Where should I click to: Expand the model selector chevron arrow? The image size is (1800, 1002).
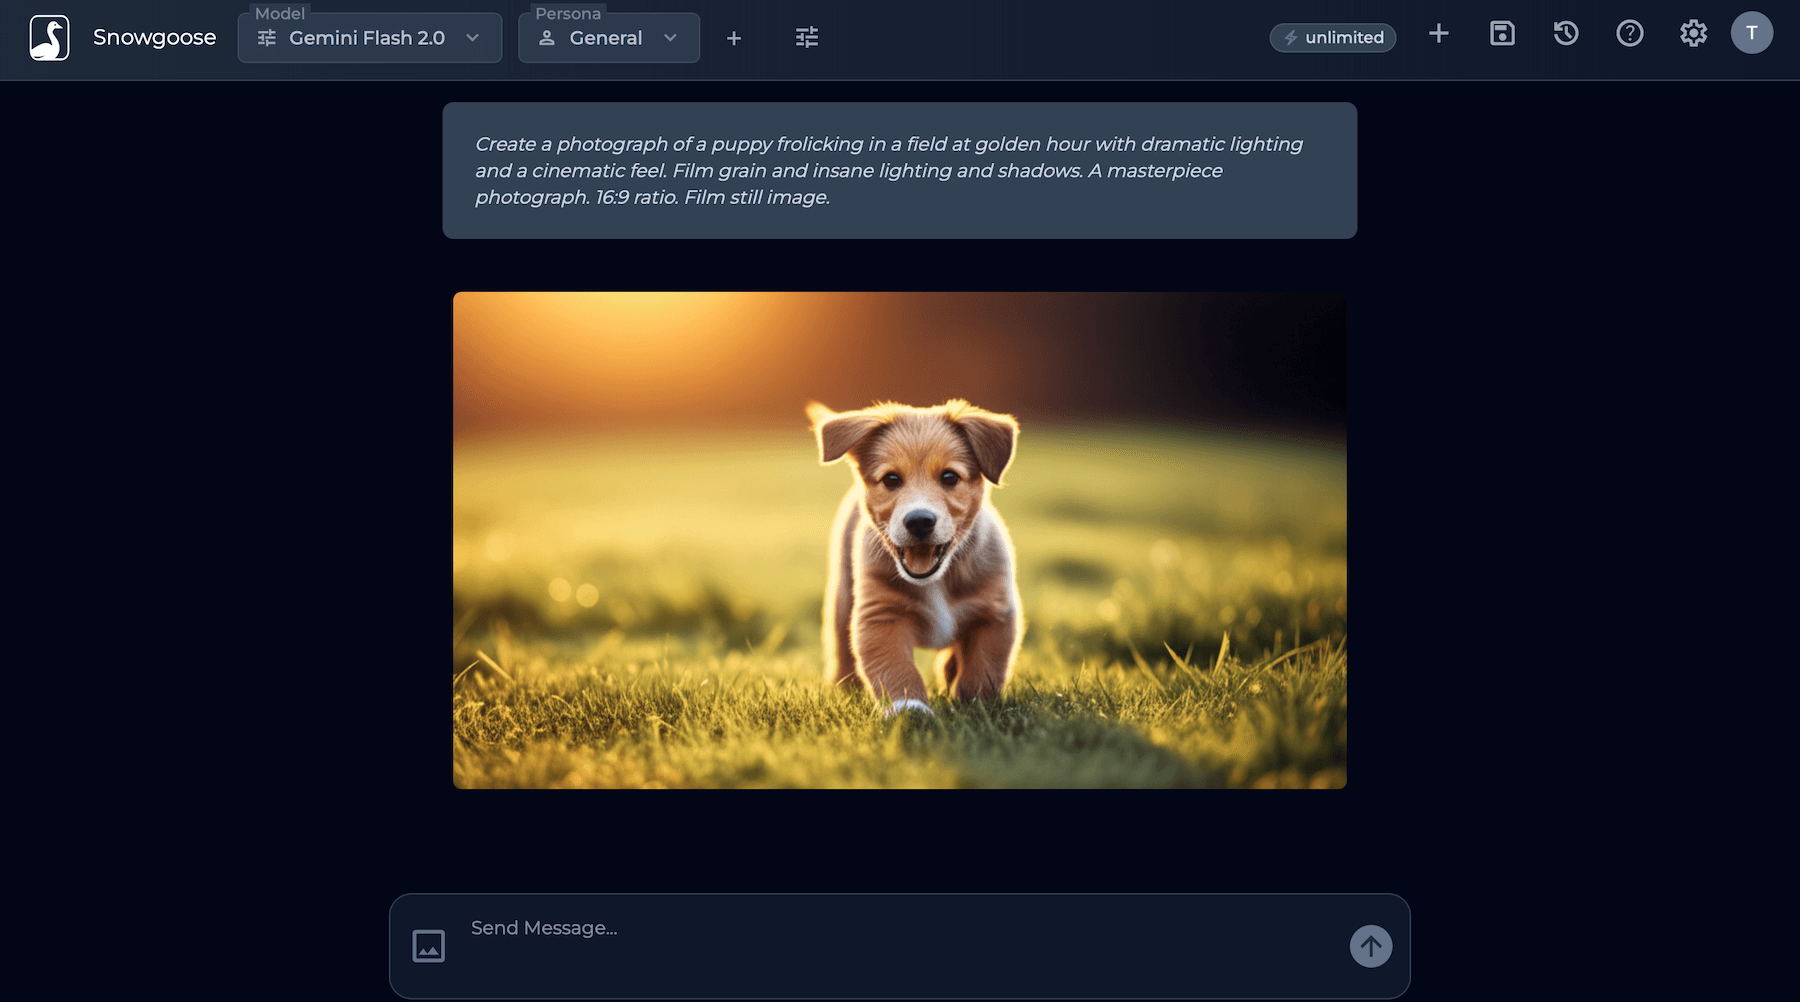[x=473, y=38]
